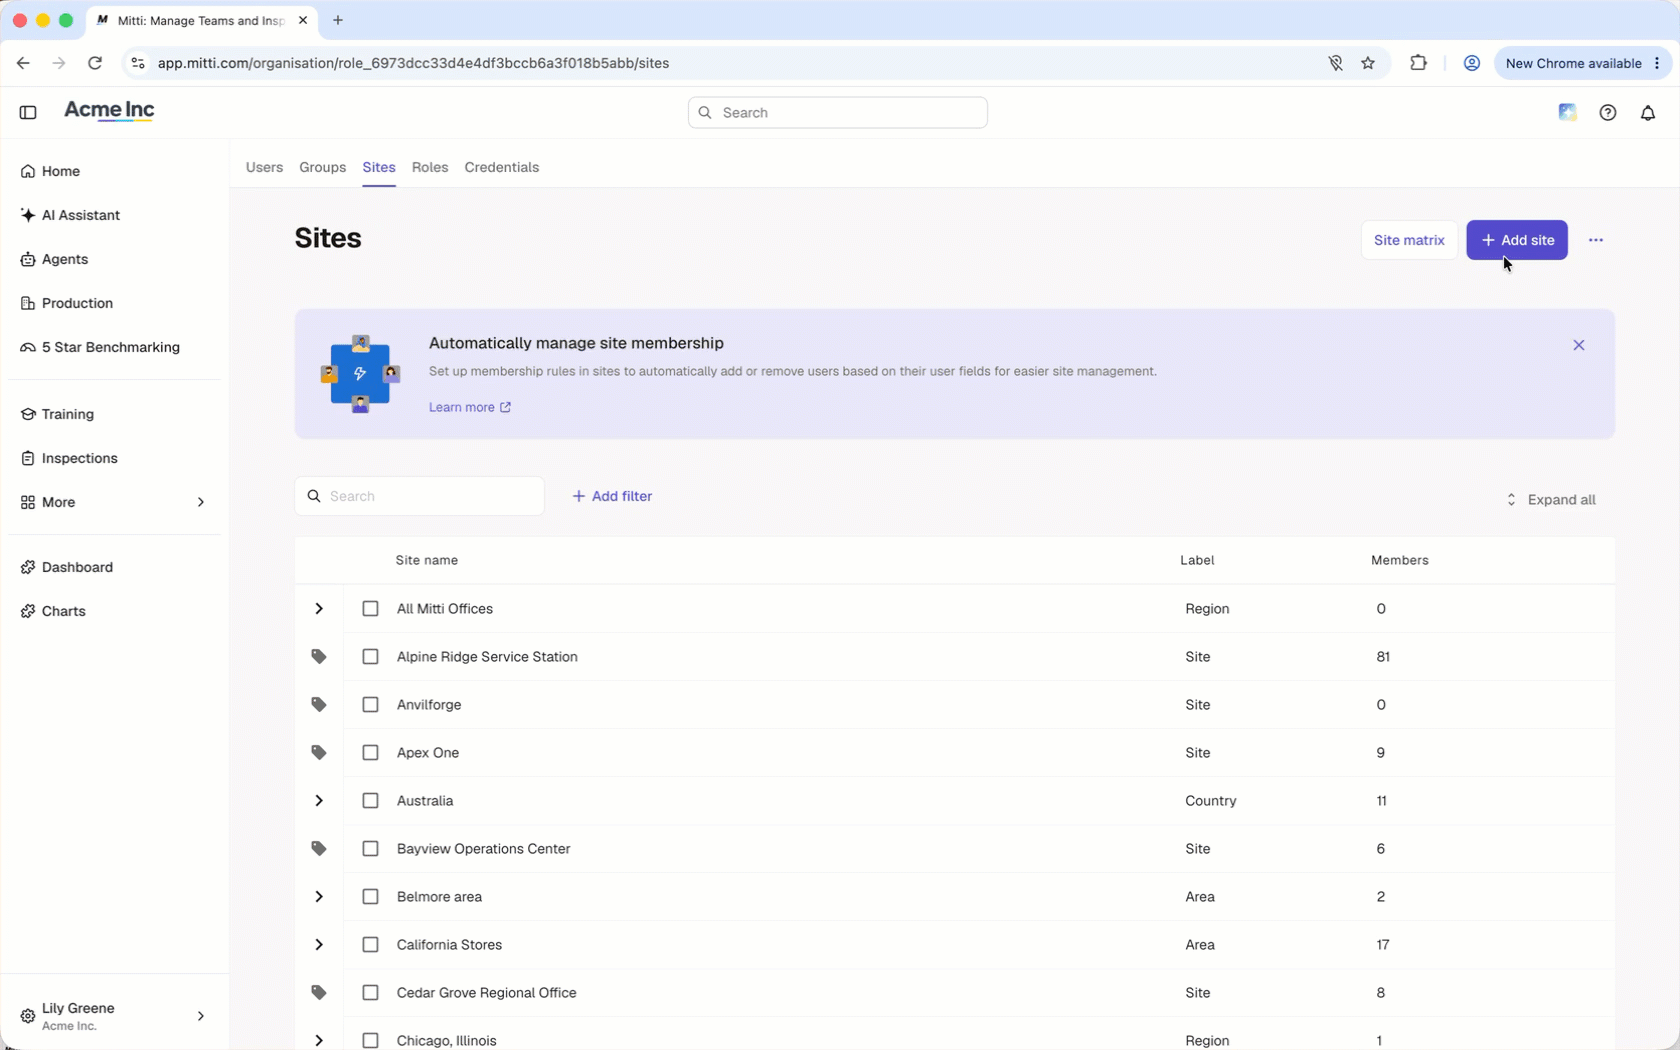
Task: Expand the All Mitti Offices row
Action: (x=319, y=609)
